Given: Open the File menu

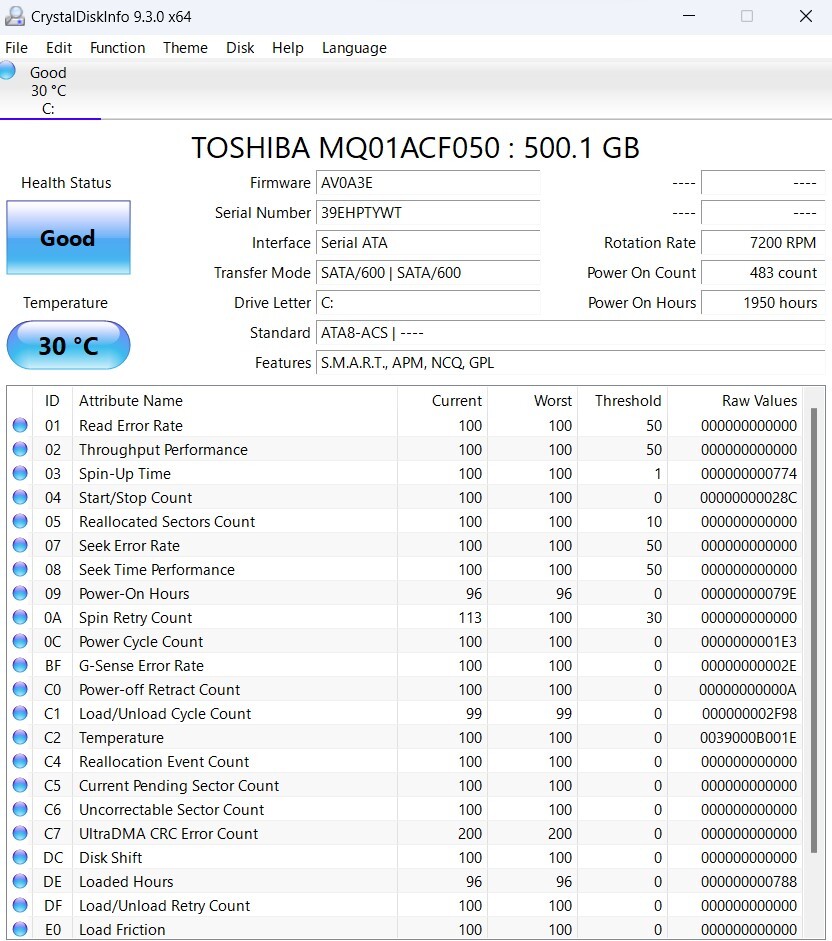Looking at the screenshot, I should pos(16,47).
